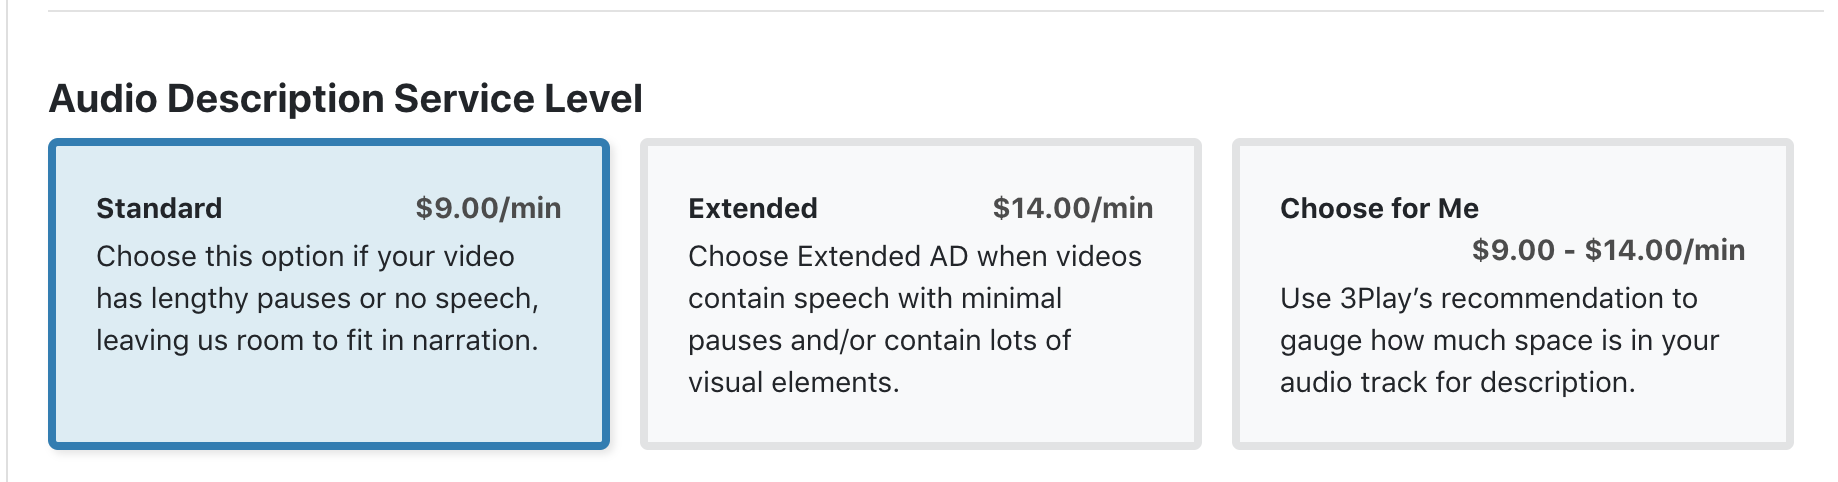Click the Extended AD minimal pauses description
The width and height of the screenshot is (1838, 482).
(x=915, y=319)
